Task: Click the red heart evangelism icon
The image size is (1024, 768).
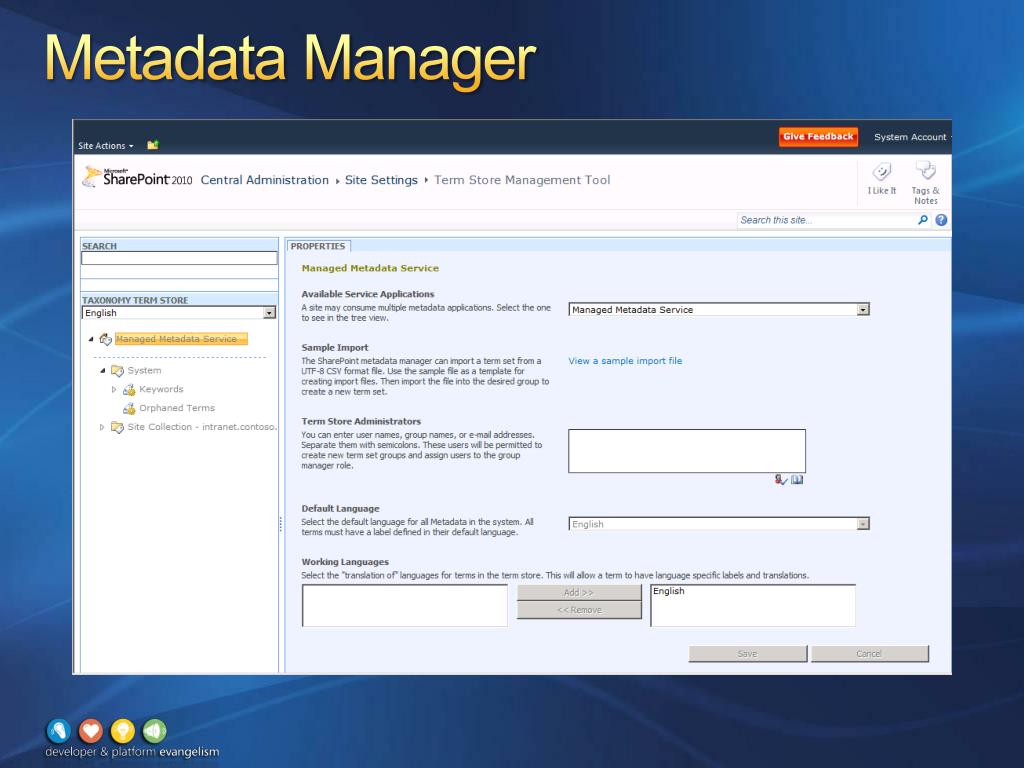Action: [91, 731]
